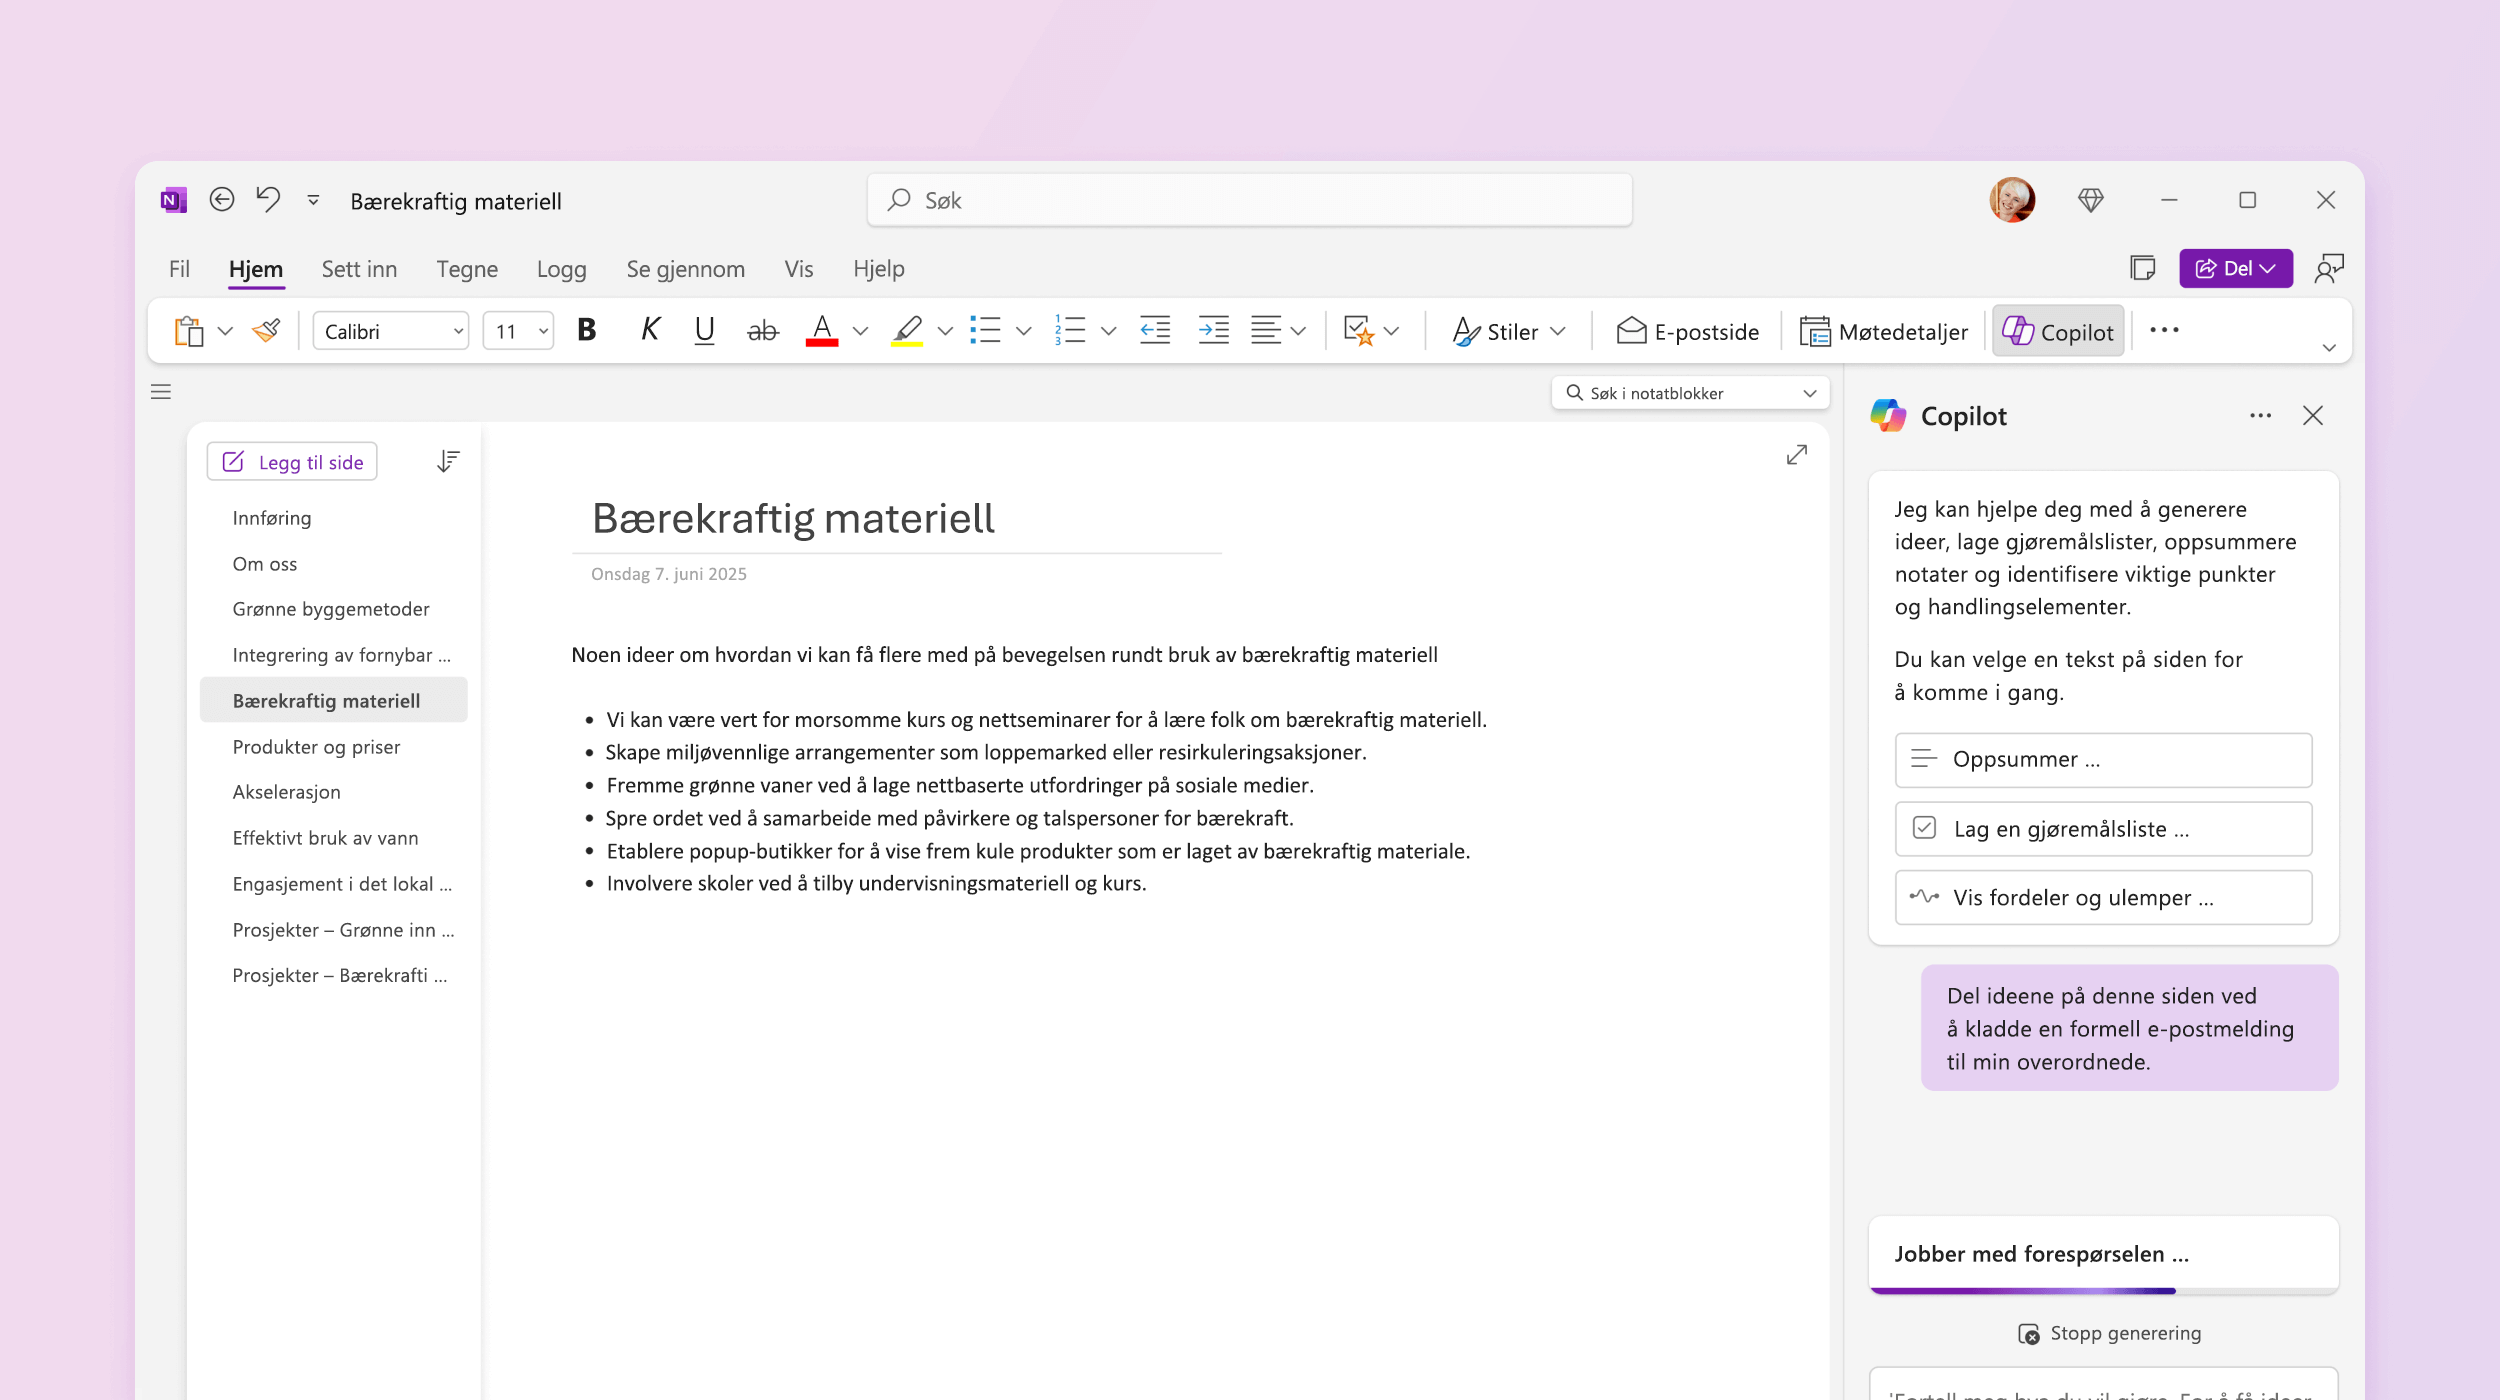Toggle italic formatting
2500x1400 pixels.
pos(650,330)
